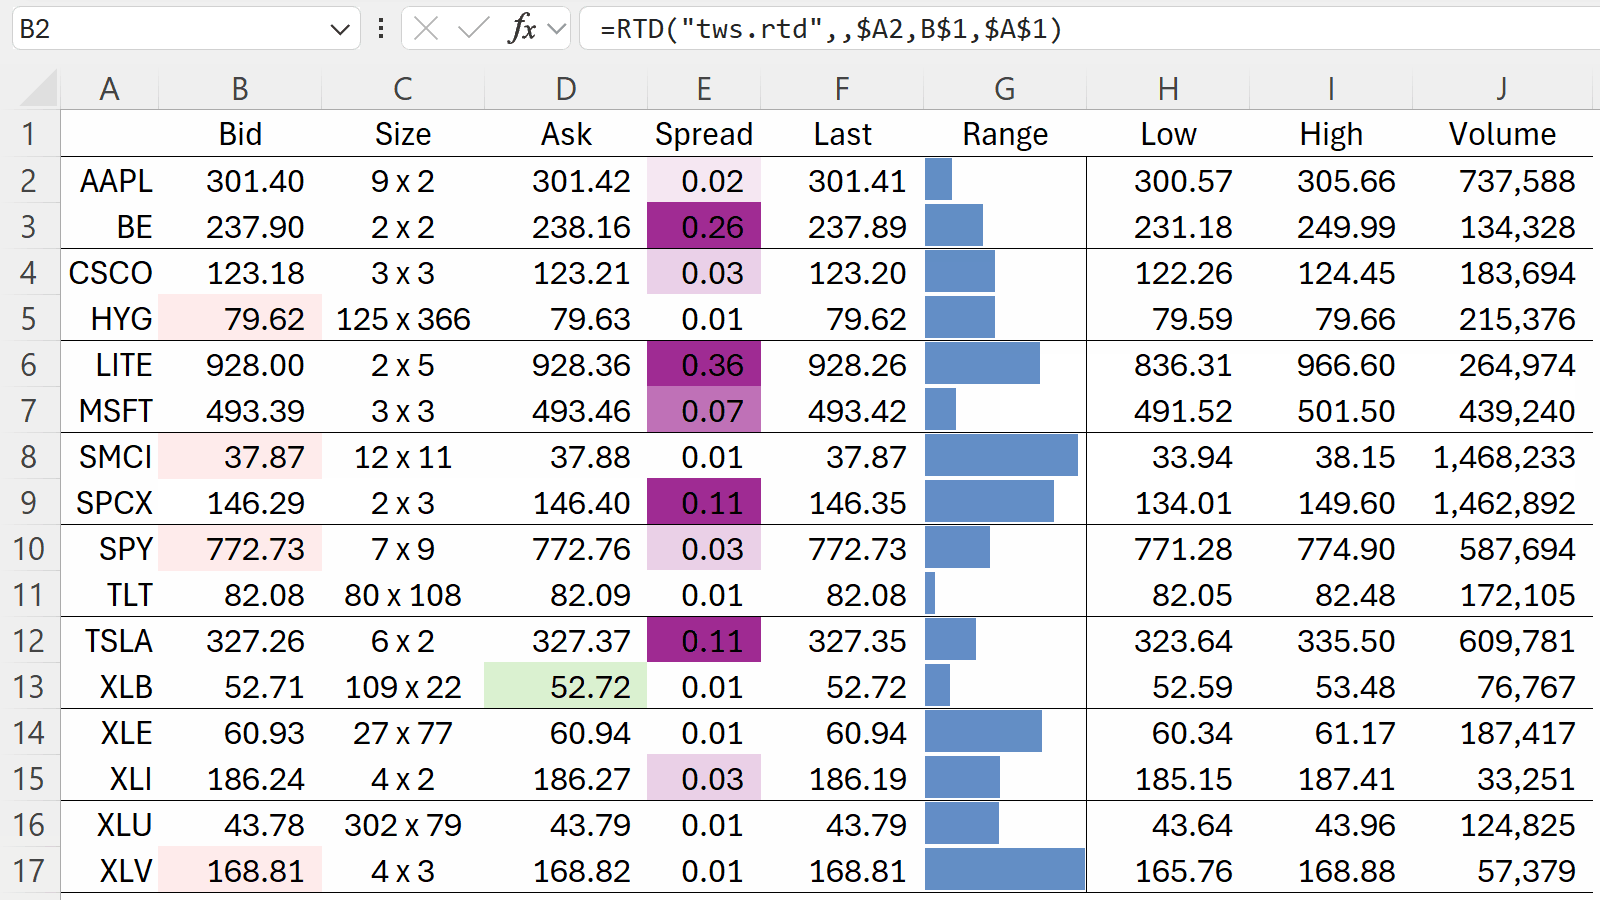Click the LITE spread cell 0.36

tap(704, 364)
